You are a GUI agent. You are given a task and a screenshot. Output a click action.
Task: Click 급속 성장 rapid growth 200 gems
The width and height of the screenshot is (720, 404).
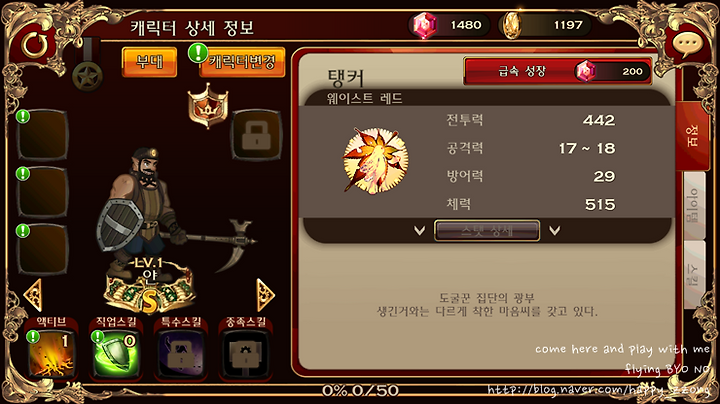click(x=557, y=71)
